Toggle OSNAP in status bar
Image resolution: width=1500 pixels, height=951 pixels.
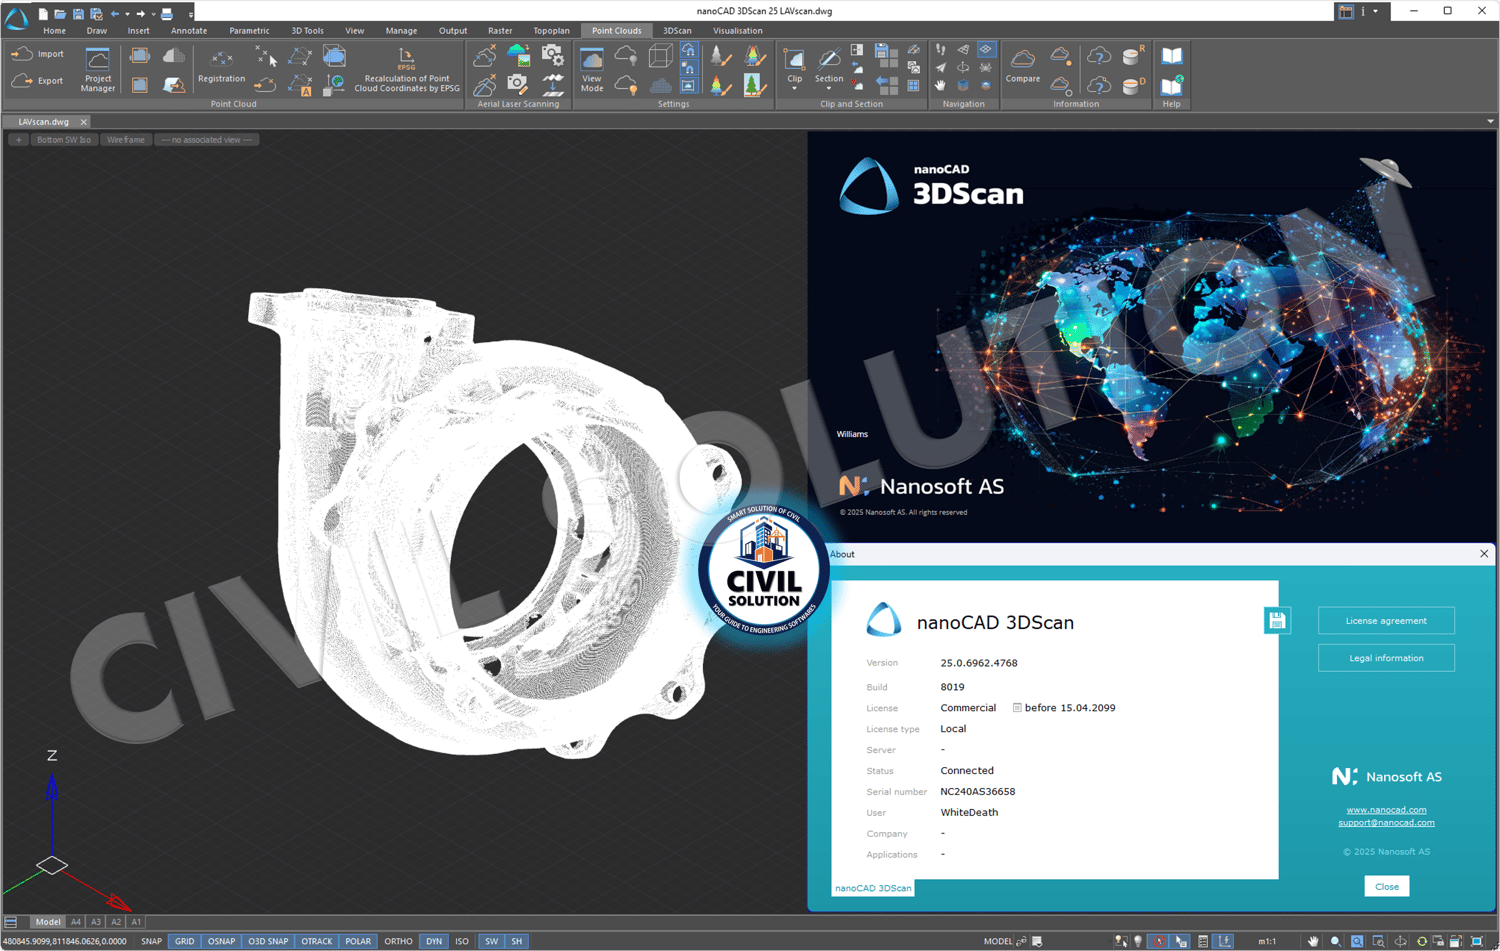[x=221, y=941]
